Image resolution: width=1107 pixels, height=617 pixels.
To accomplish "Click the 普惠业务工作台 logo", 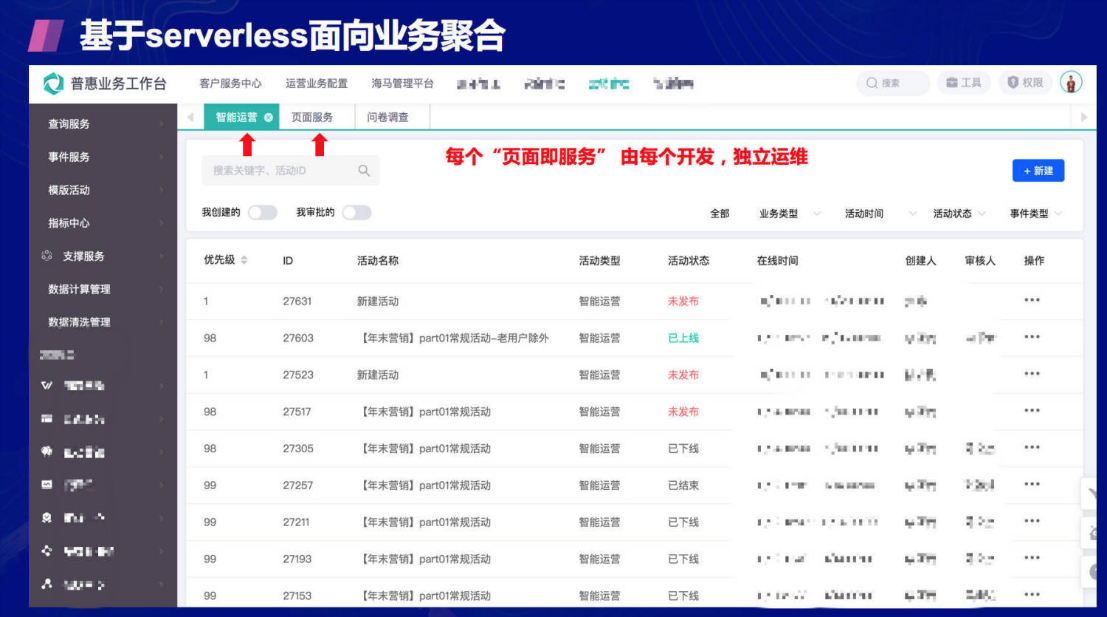I will tap(98, 83).
